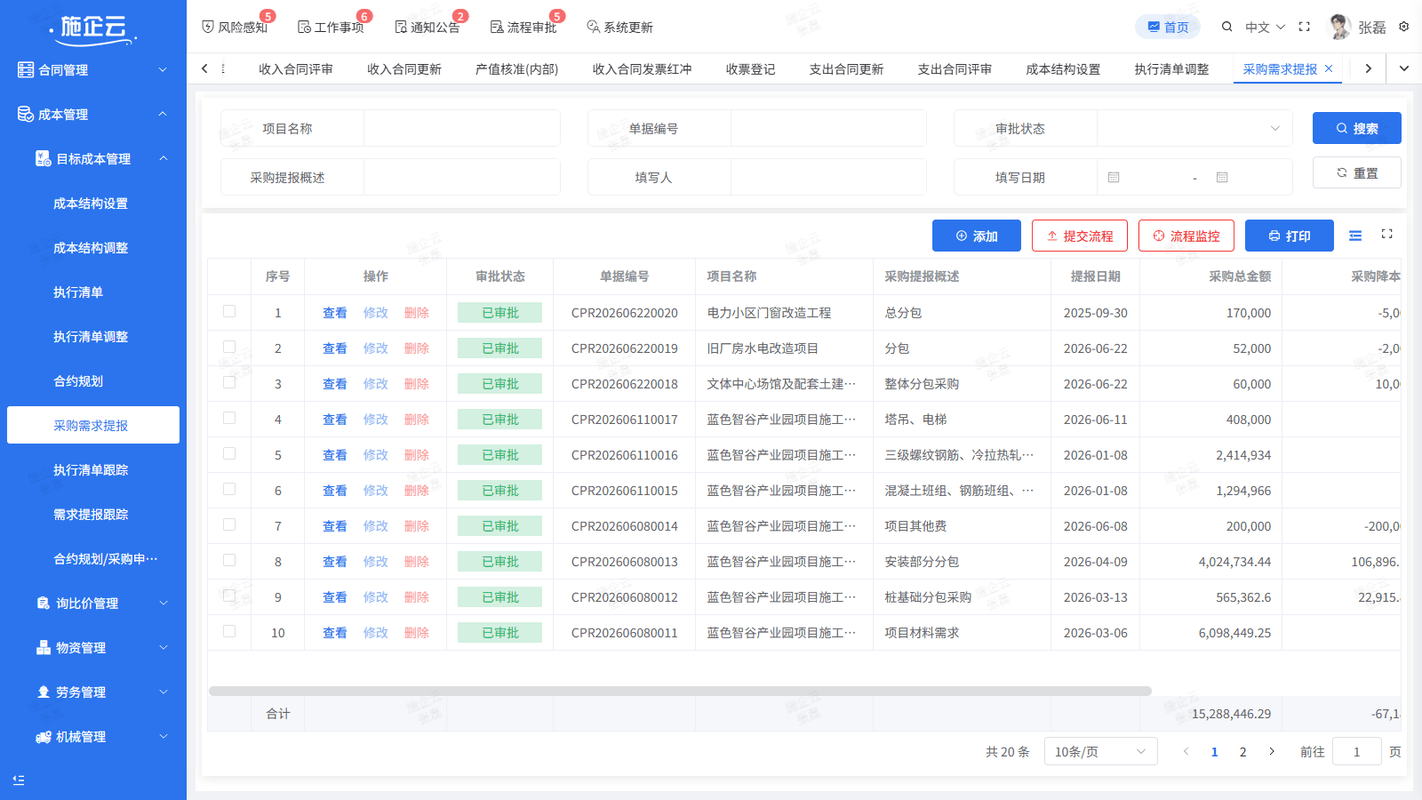Open the 审批状态 dropdown

click(1195, 129)
